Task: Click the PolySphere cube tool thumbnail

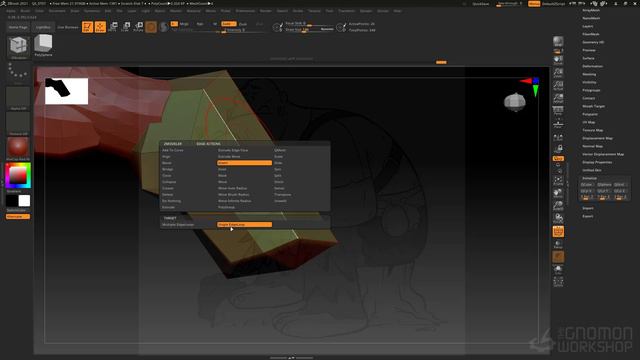Action: click(x=43, y=44)
